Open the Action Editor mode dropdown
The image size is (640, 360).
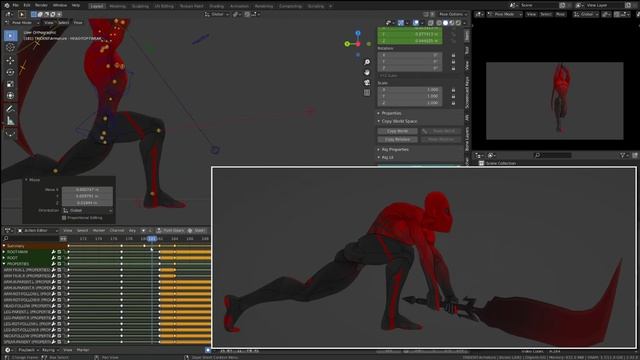tap(38, 231)
